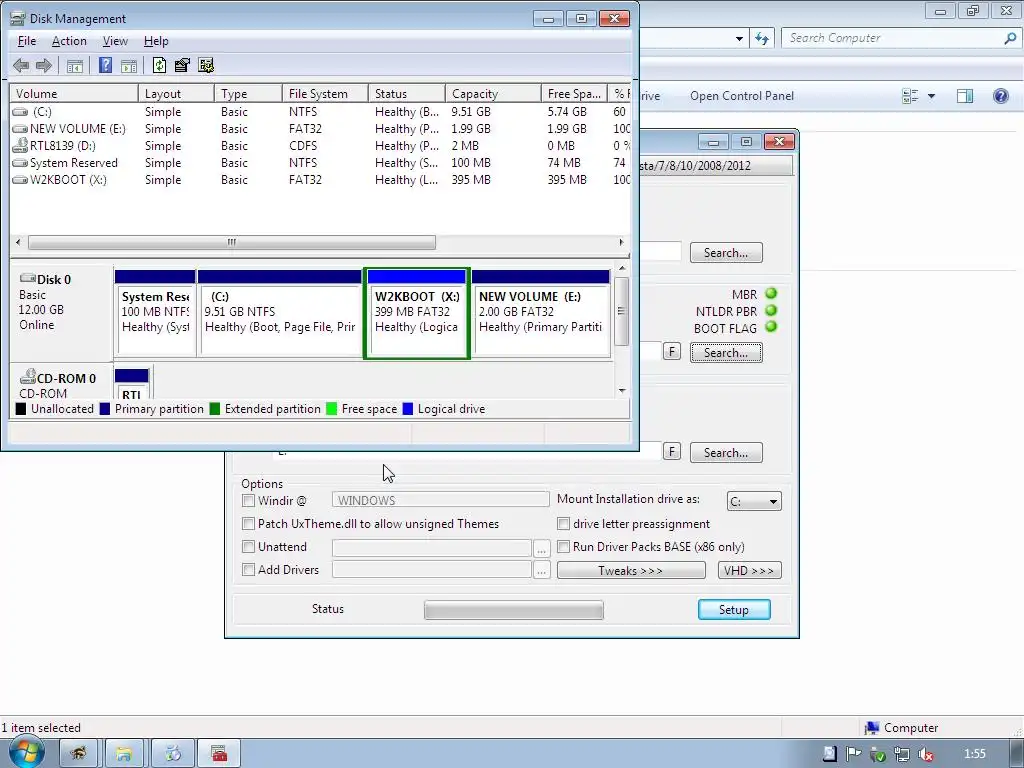
Task: Click browse button for the Unattend field
Action: (541, 548)
